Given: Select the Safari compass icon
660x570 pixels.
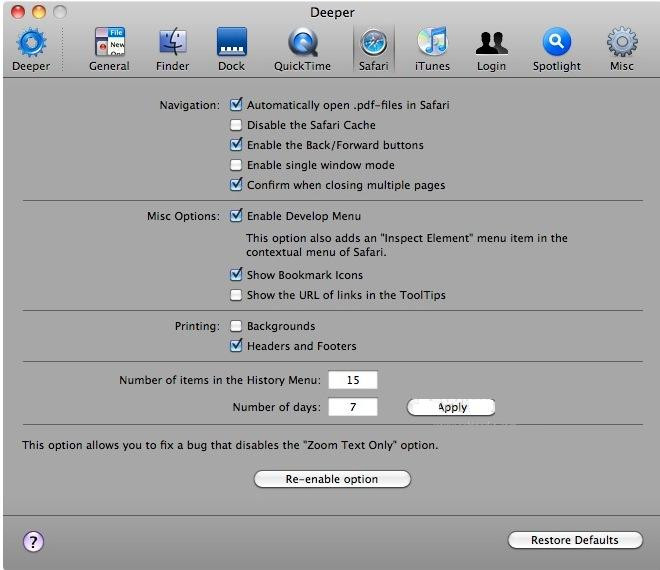Looking at the screenshot, I should click(x=373, y=43).
